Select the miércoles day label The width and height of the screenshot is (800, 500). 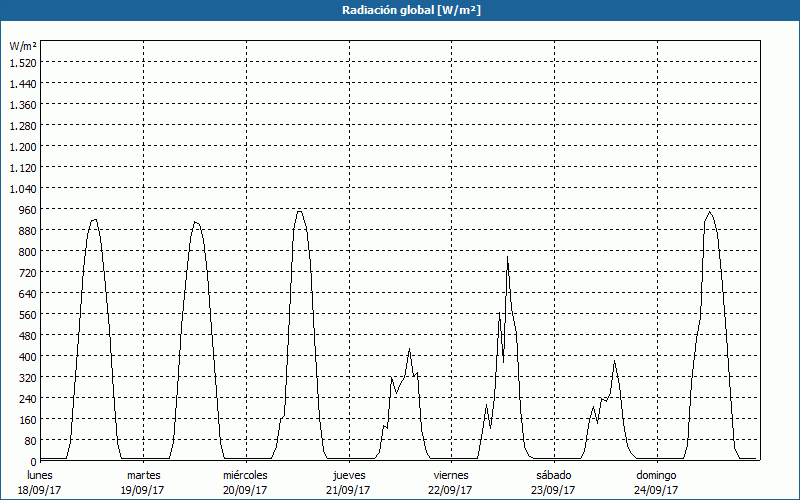pos(245,475)
